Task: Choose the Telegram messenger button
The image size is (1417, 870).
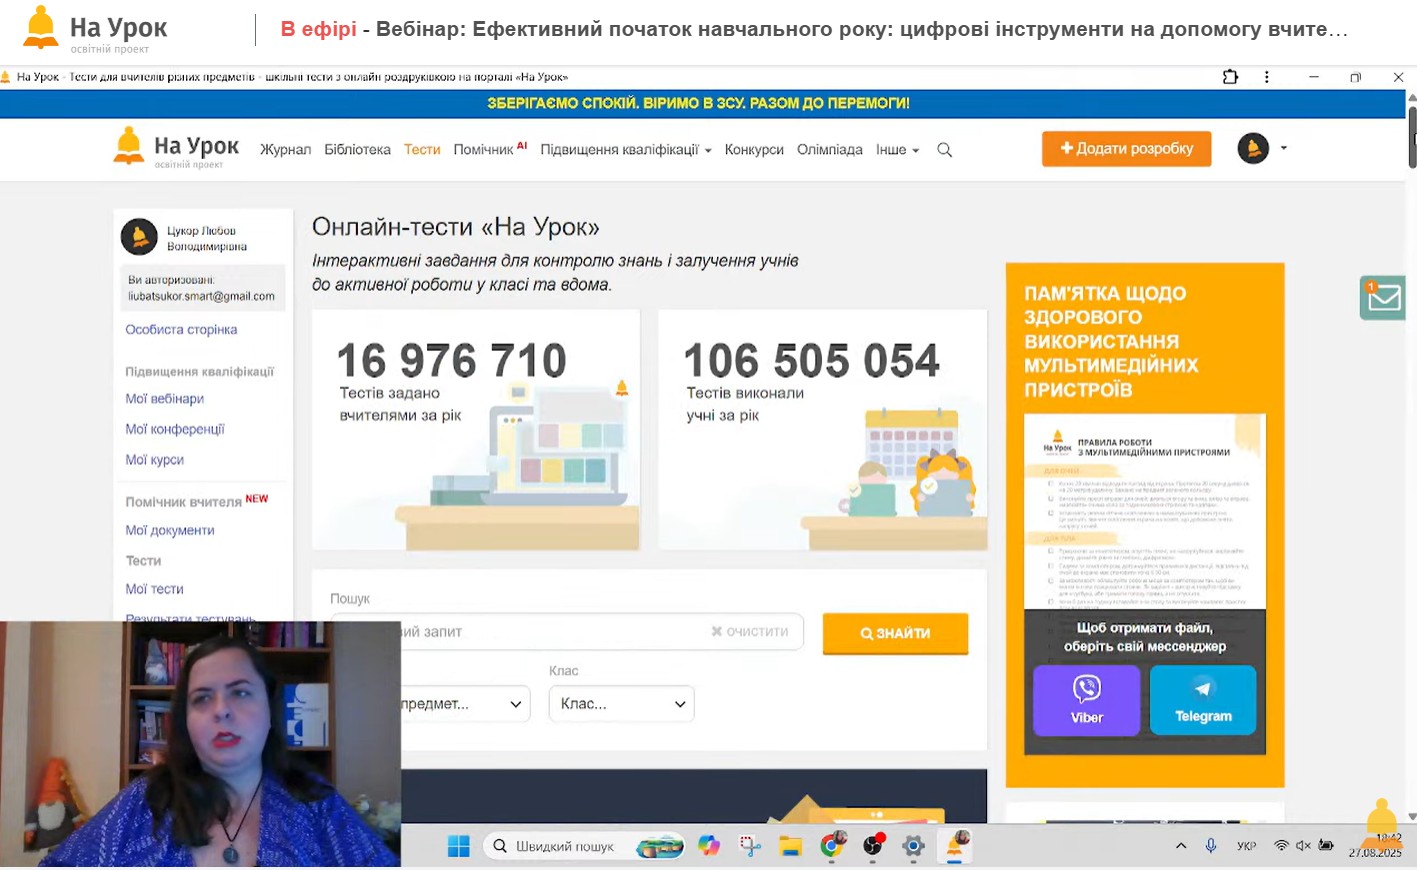Action: coord(1203,700)
